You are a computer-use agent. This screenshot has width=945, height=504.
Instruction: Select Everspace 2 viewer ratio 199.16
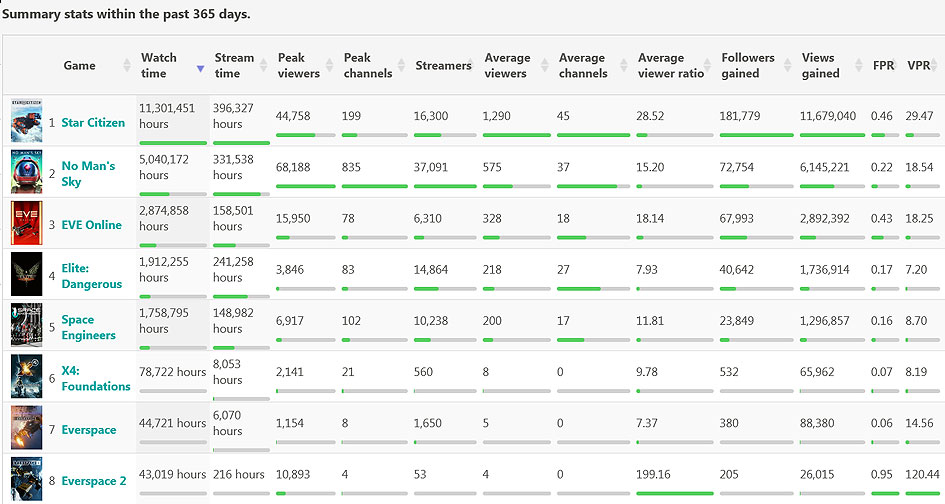[653, 474]
